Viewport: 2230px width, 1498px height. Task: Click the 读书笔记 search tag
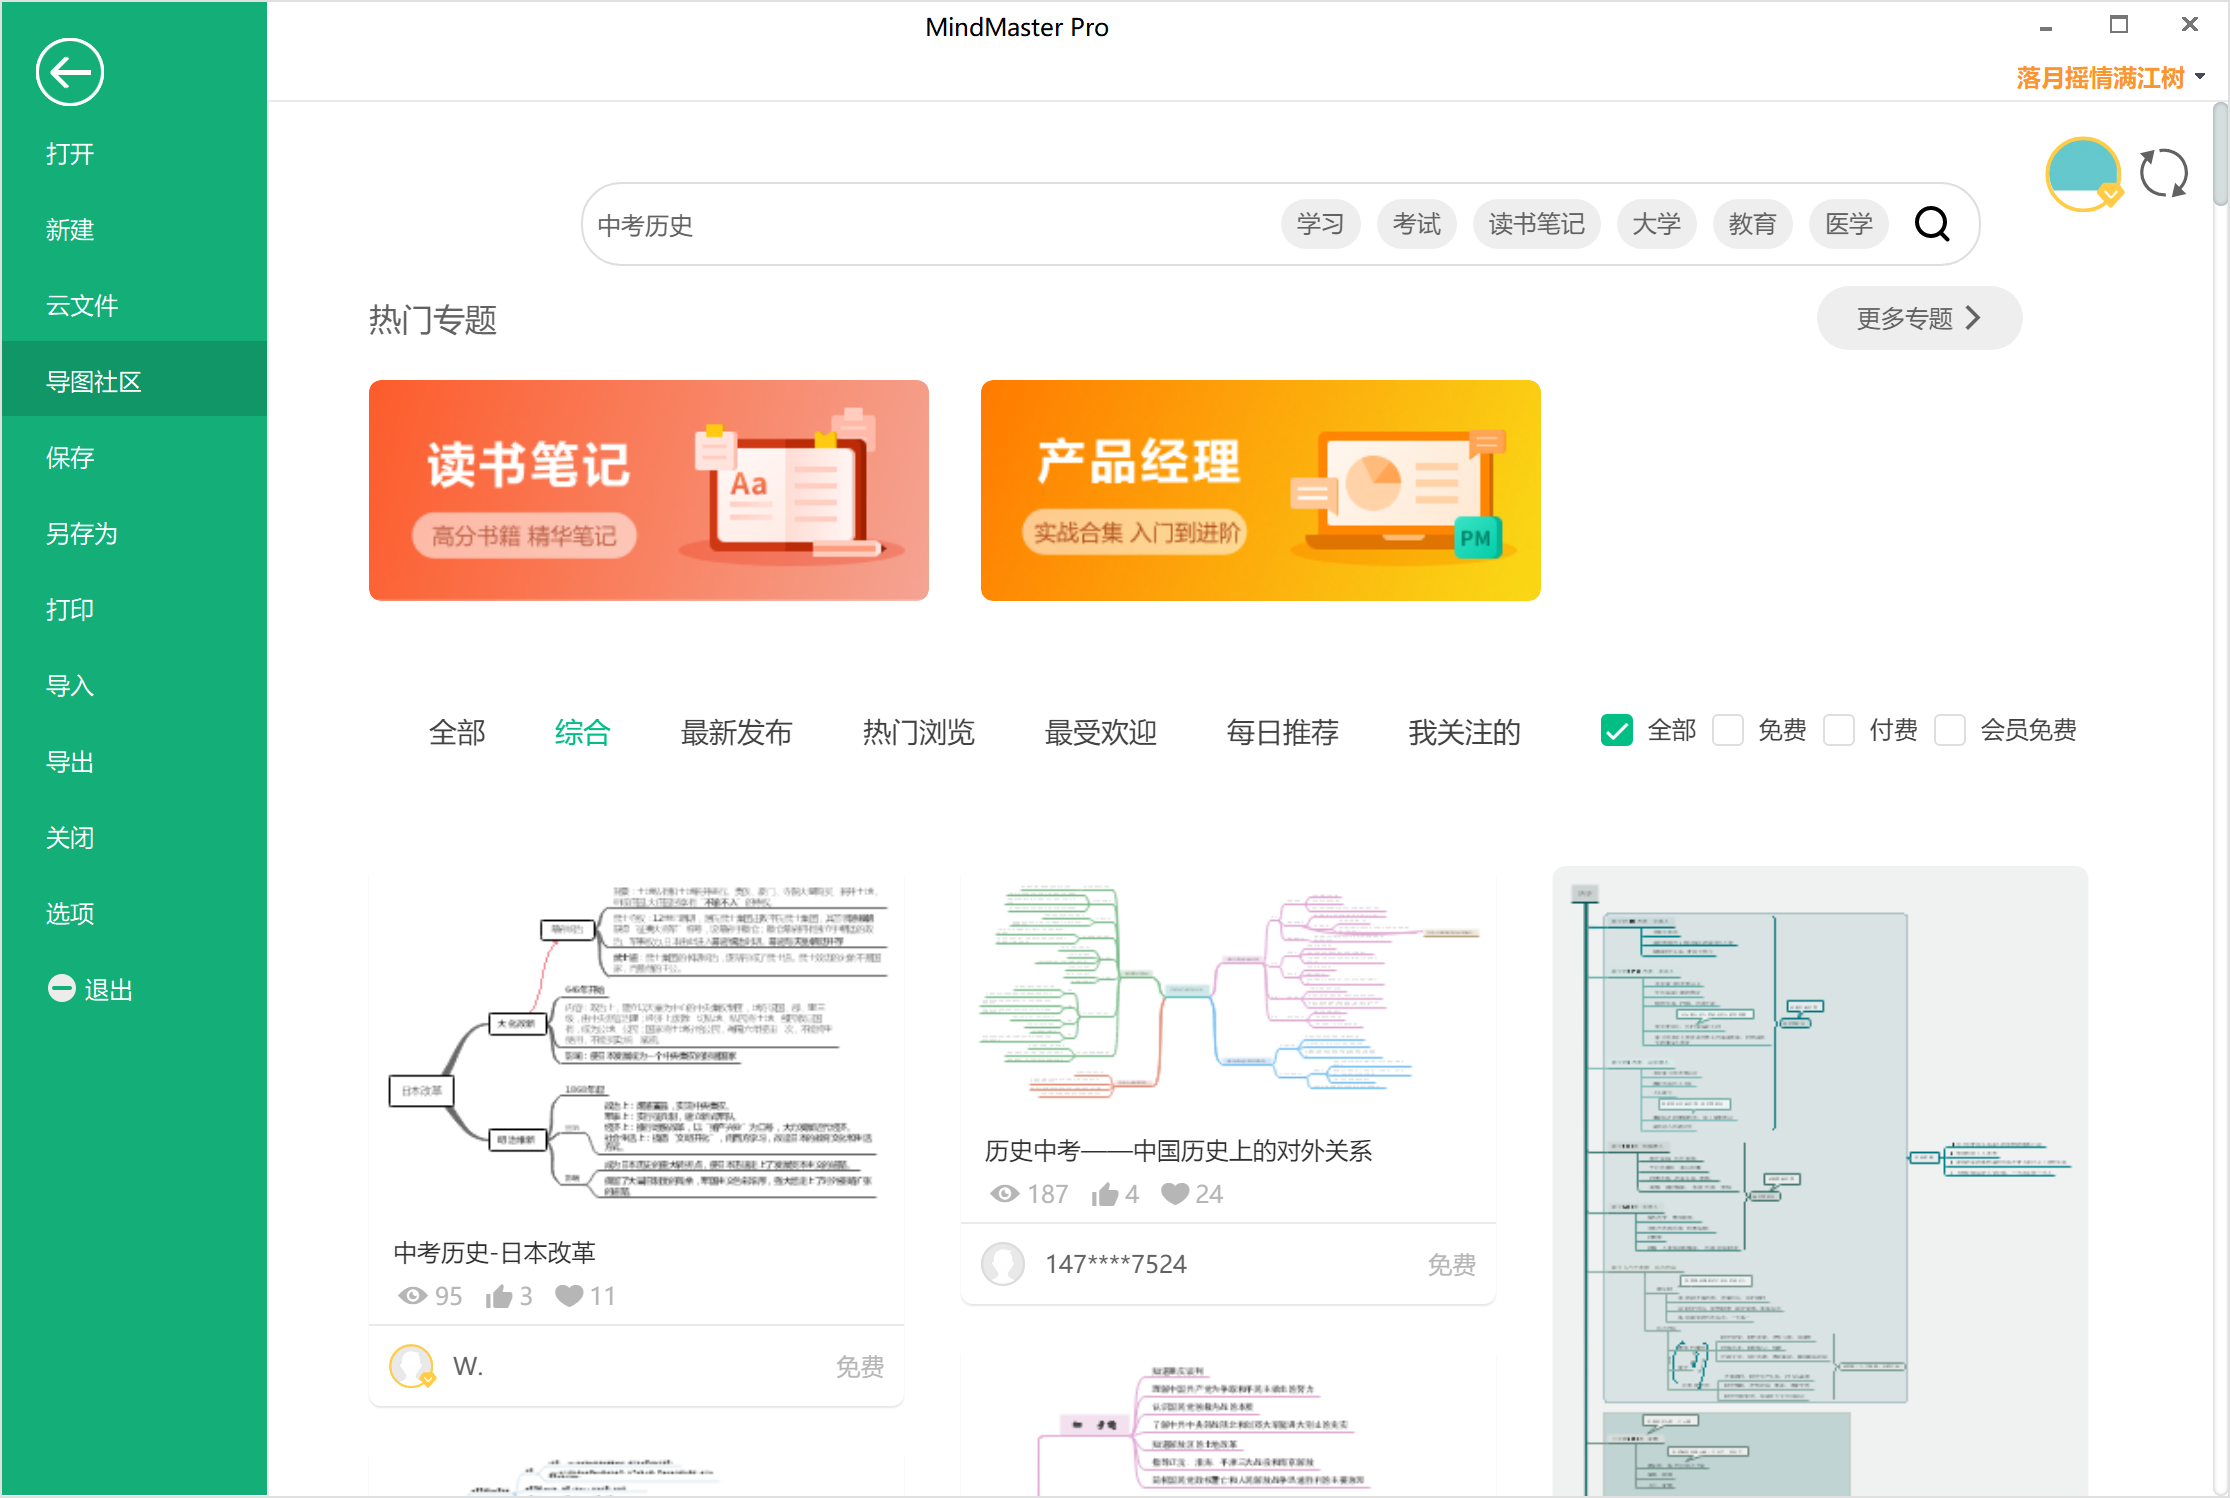pyautogui.click(x=1536, y=224)
